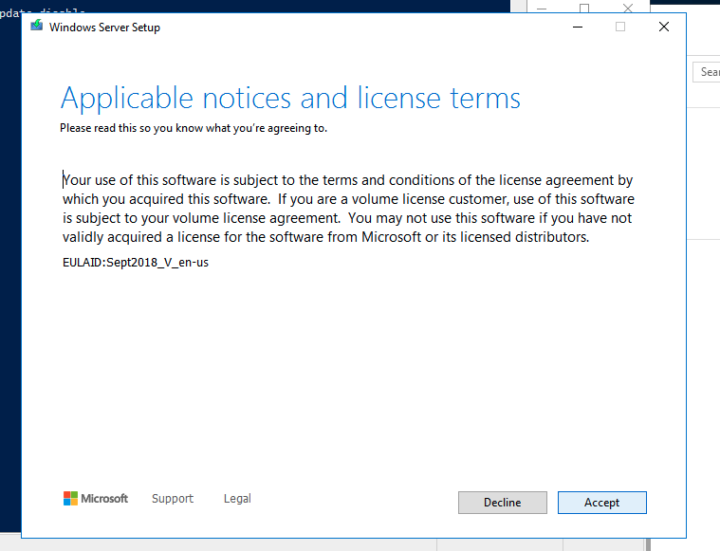Screen dimensions: 720x551
Task: Close the Windows Server Setup window
Action: tap(663, 27)
